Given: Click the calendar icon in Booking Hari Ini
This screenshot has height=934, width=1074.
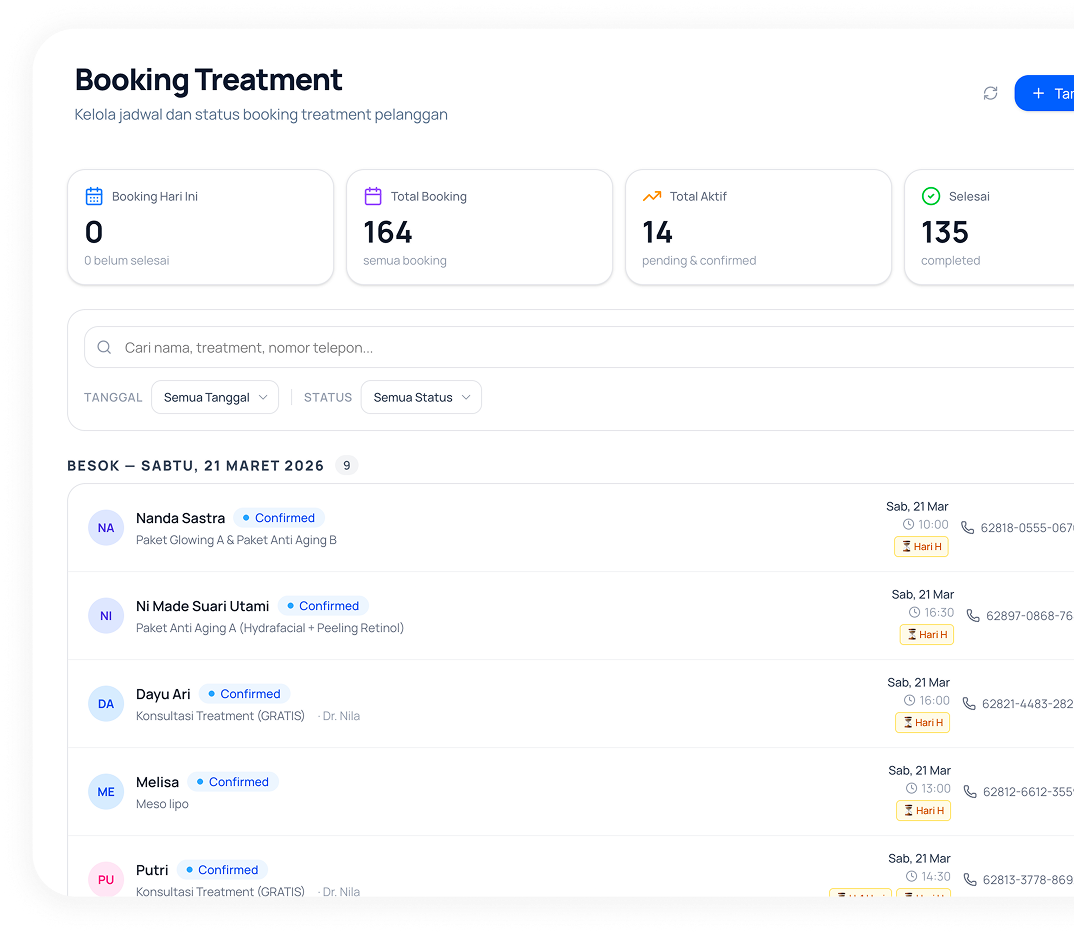Looking at the screenshot, I should pos(94,196).
